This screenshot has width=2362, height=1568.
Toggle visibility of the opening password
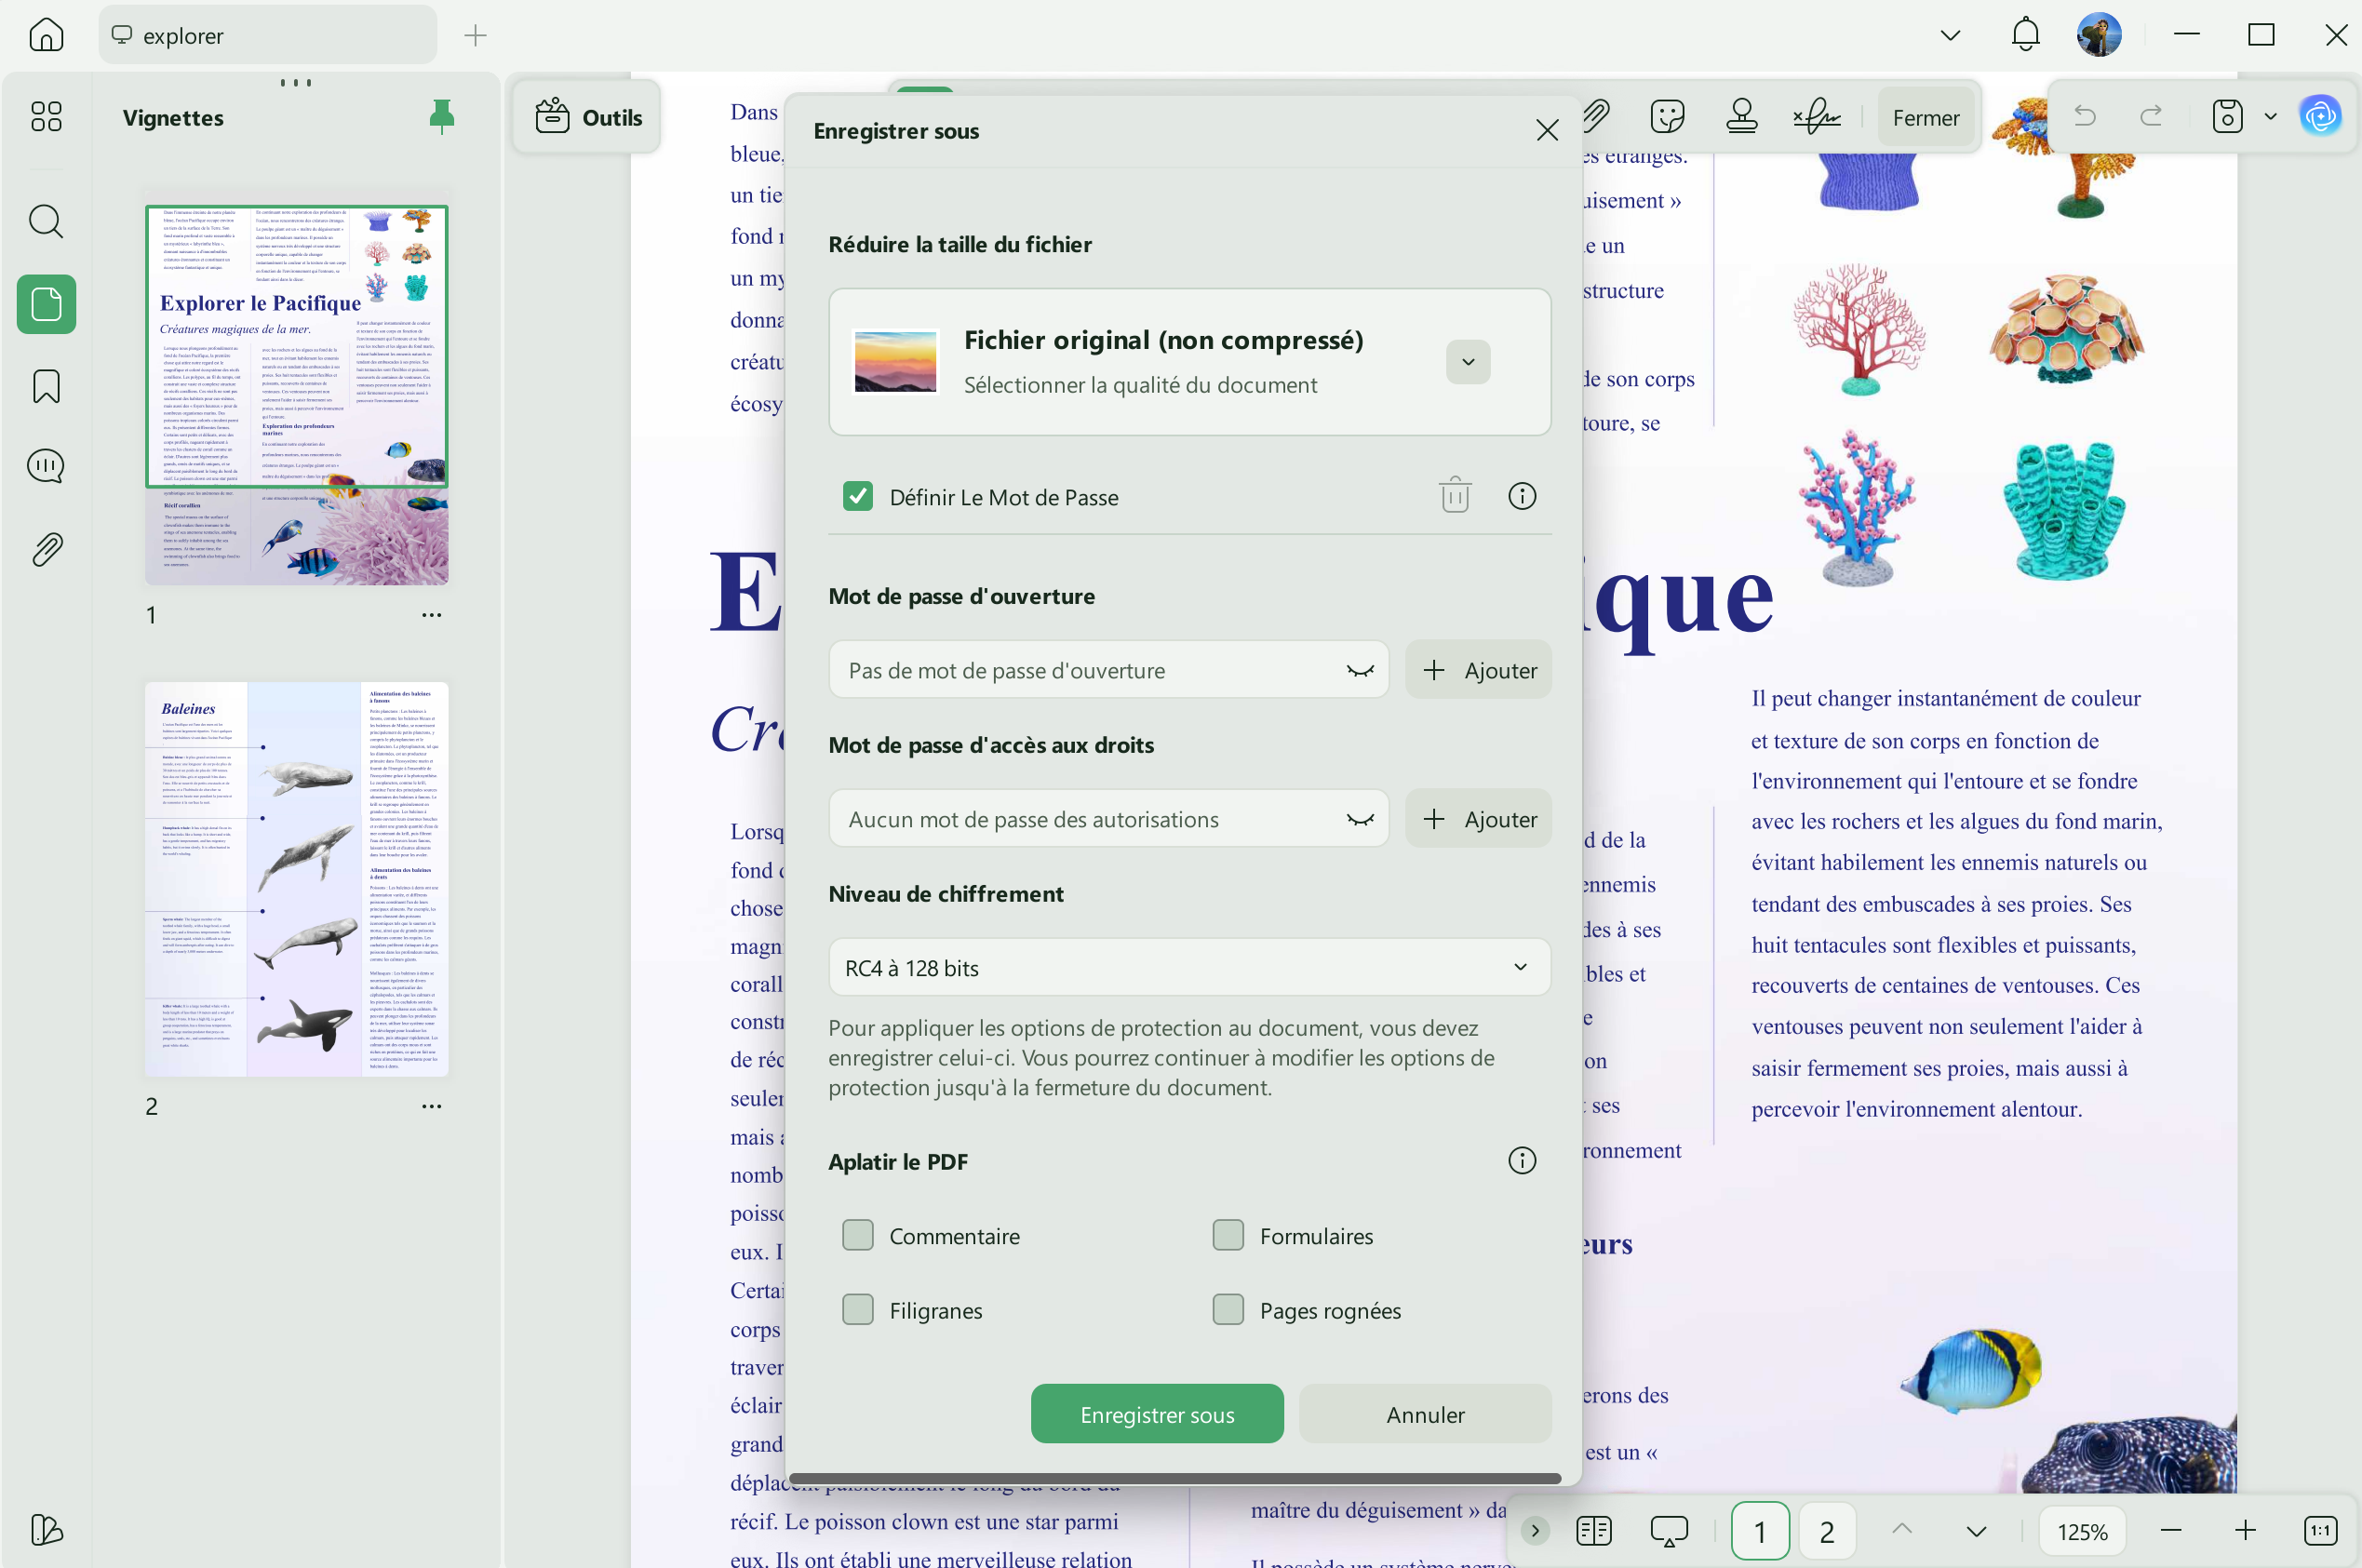point(1360,670)
